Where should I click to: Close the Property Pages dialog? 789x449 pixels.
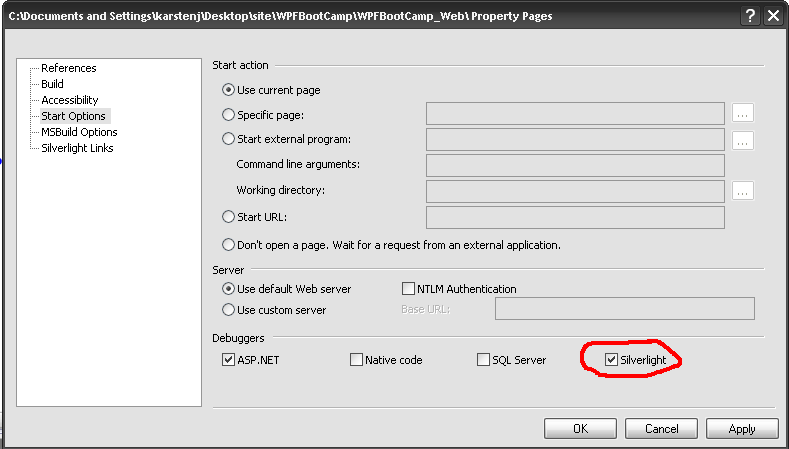773,16
